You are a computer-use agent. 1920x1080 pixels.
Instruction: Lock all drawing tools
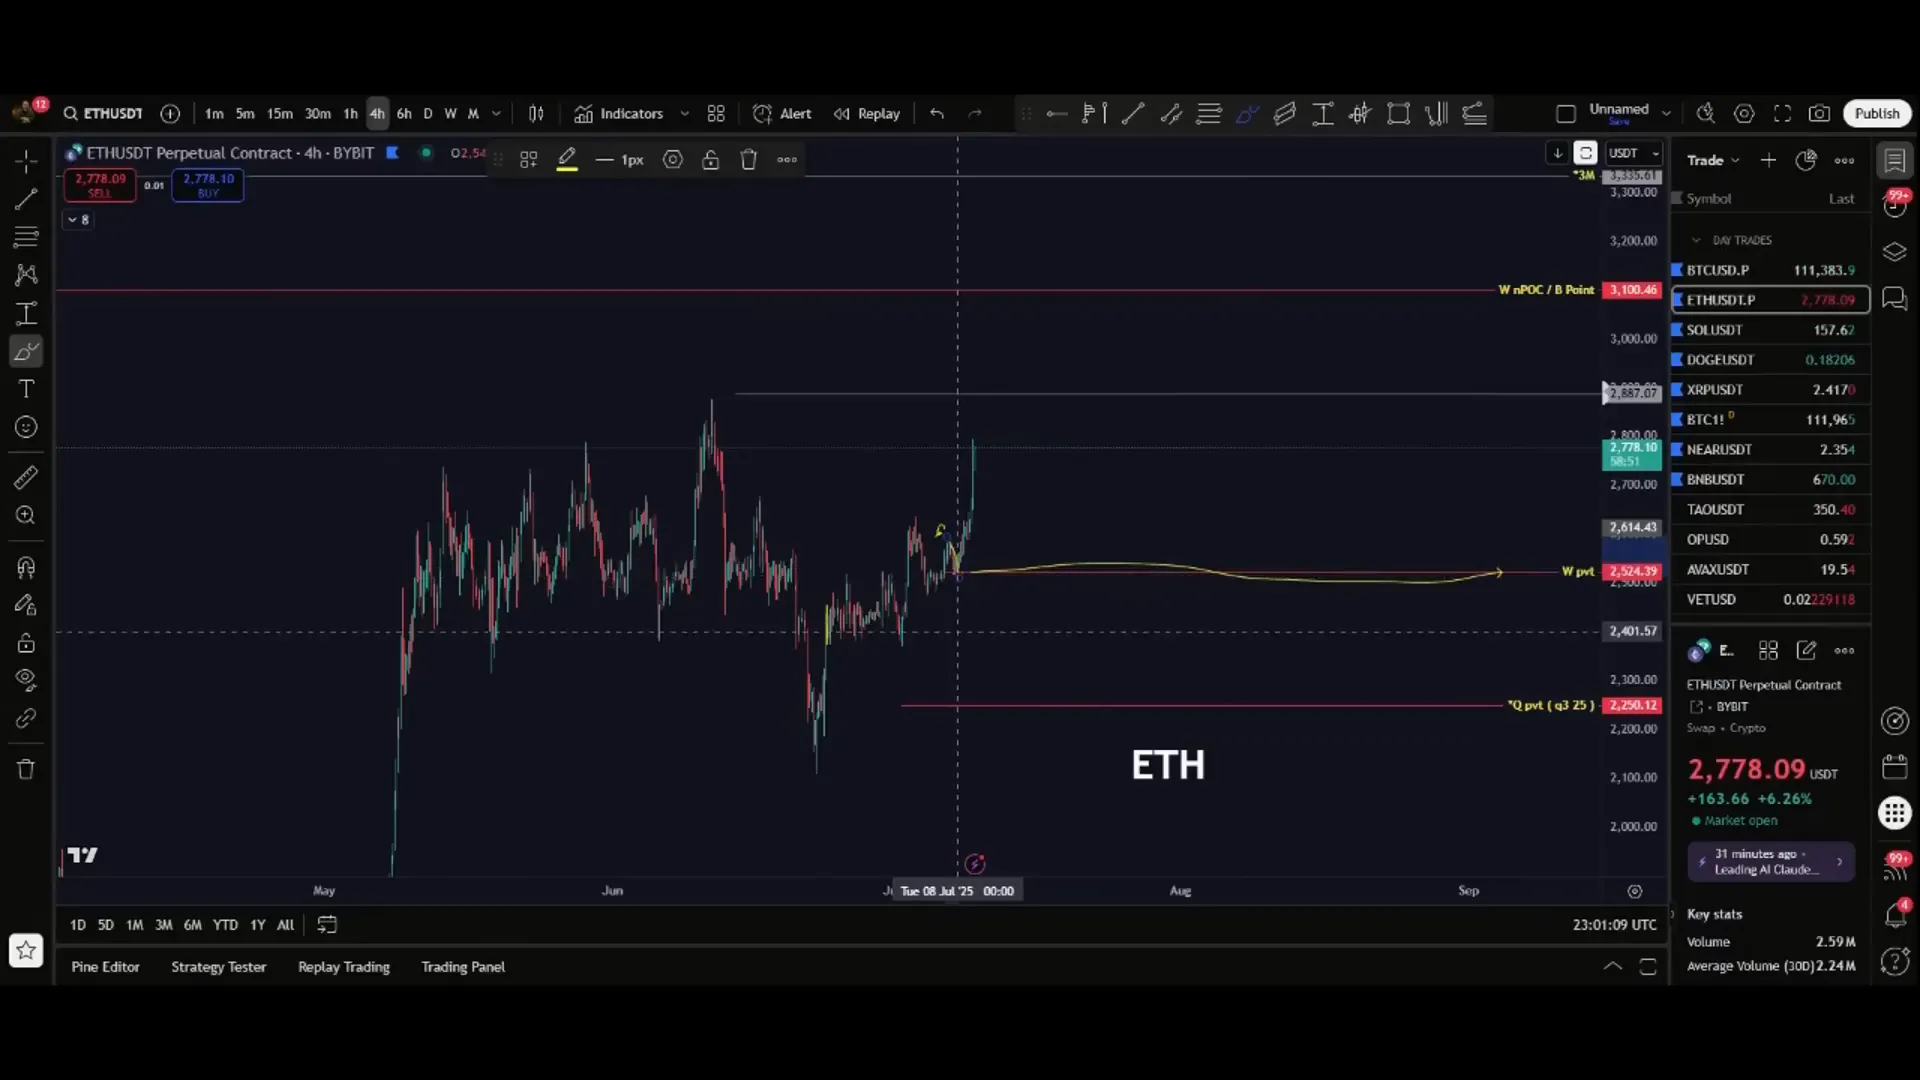tap(26, 643)
